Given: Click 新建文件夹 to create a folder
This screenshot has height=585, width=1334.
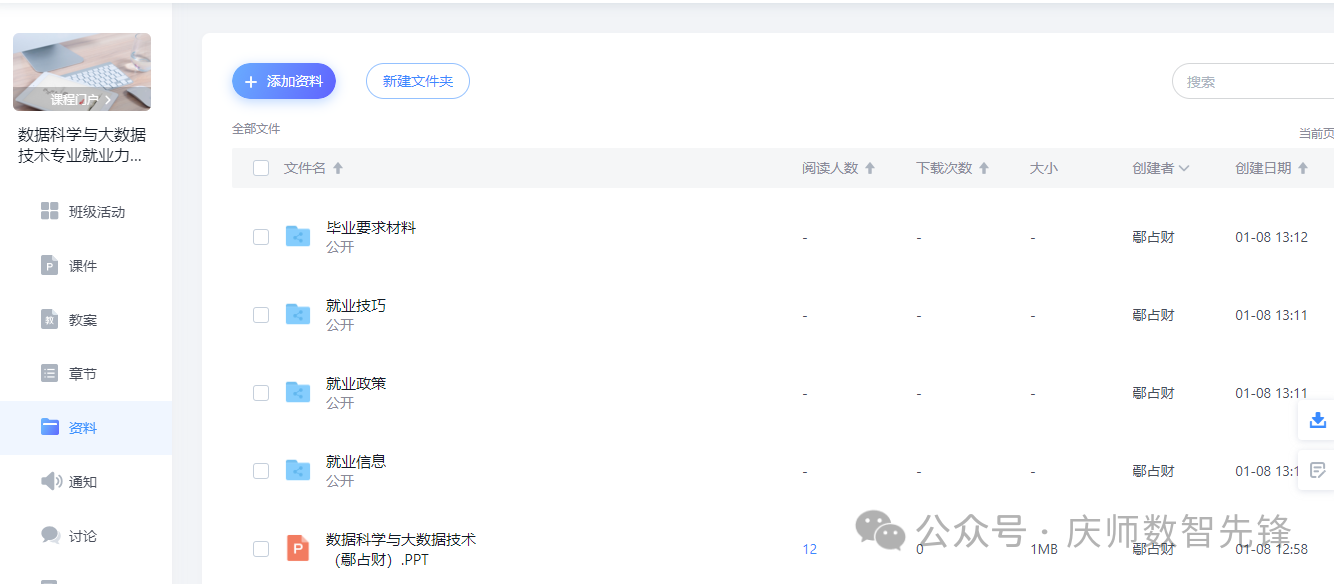Looking at the screenshot, I should coord(418,81).
